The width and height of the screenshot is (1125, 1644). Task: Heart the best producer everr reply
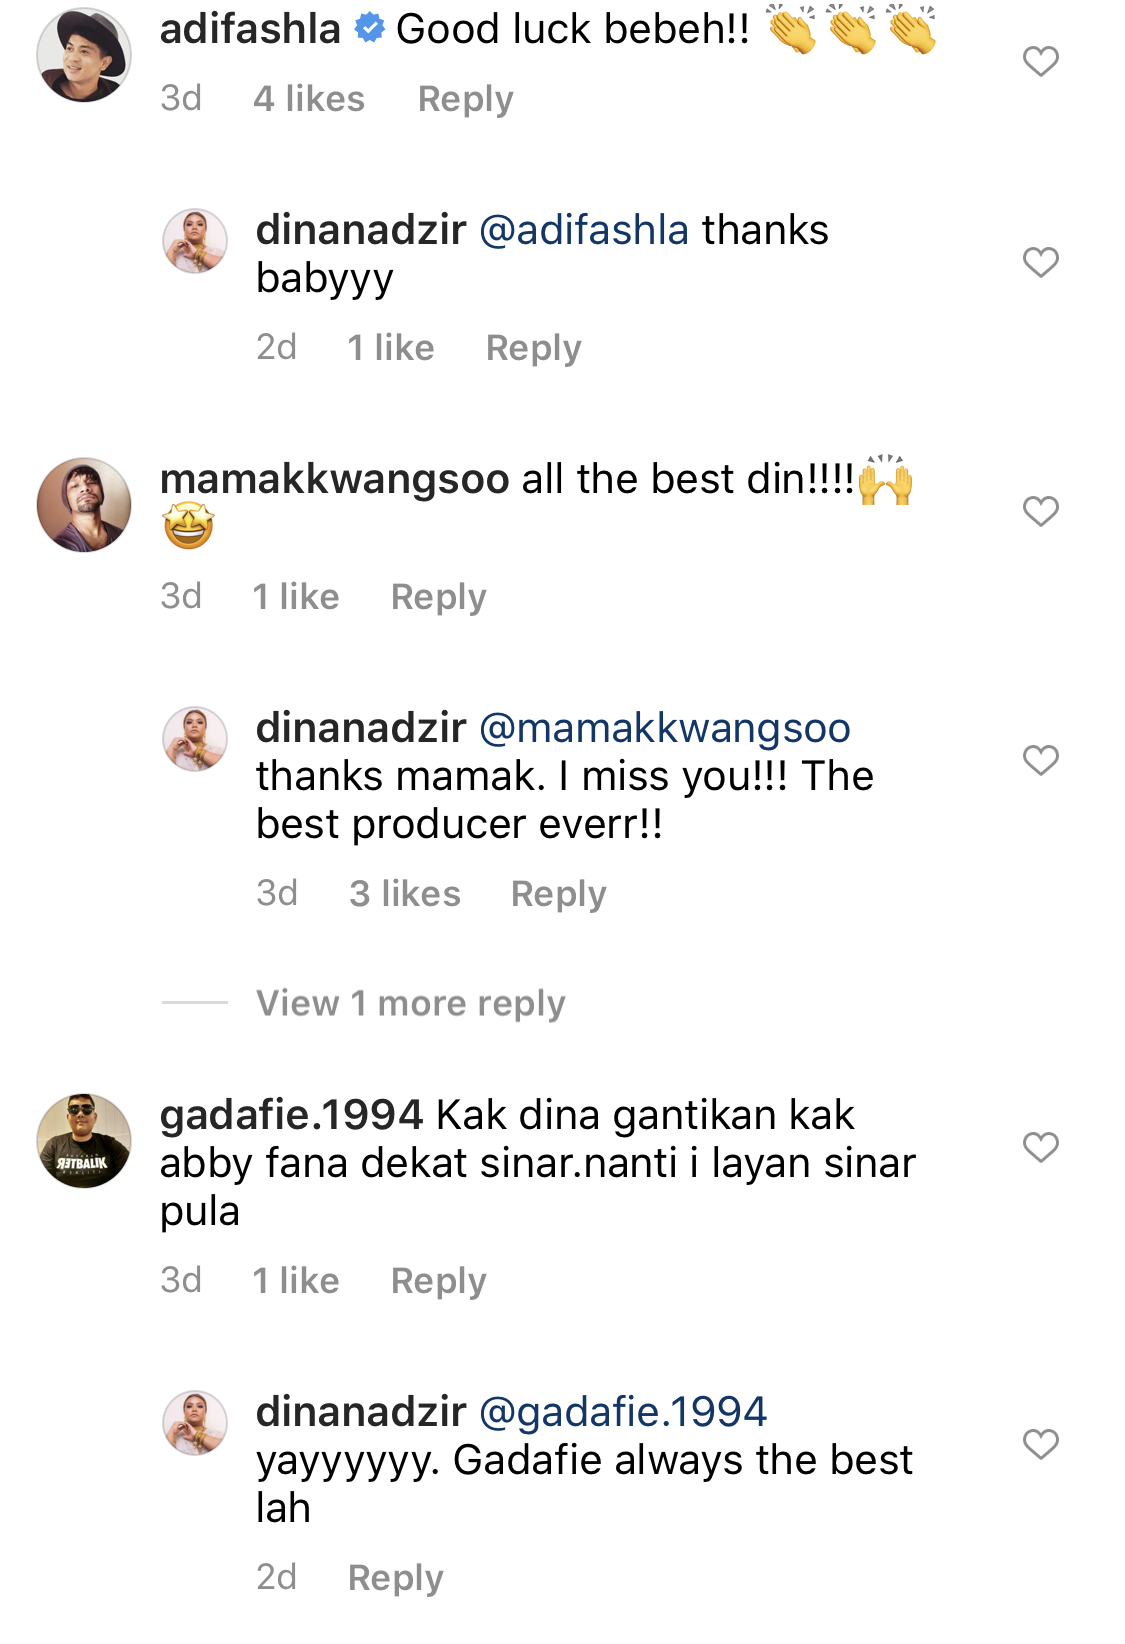1040,761
